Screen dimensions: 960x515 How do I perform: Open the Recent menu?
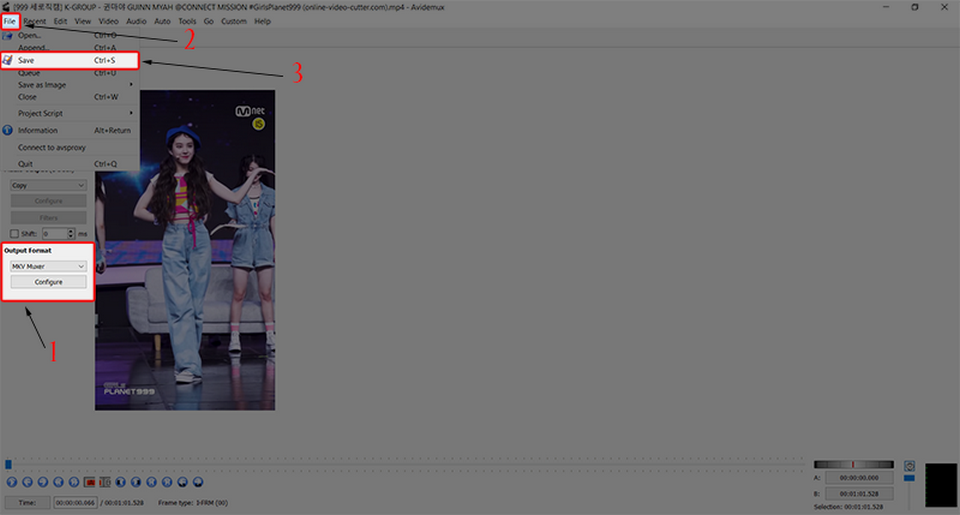point(35,21)
